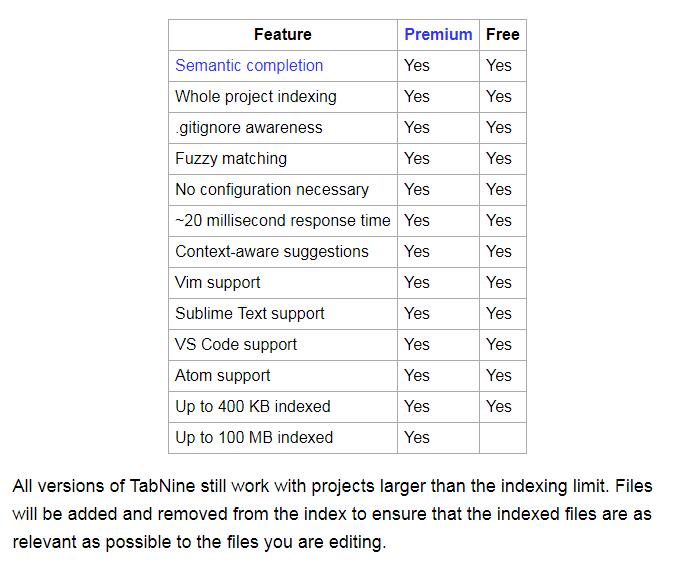Screen dimensions: 675x564
Task: Click the Free column header
Action: 502,34
